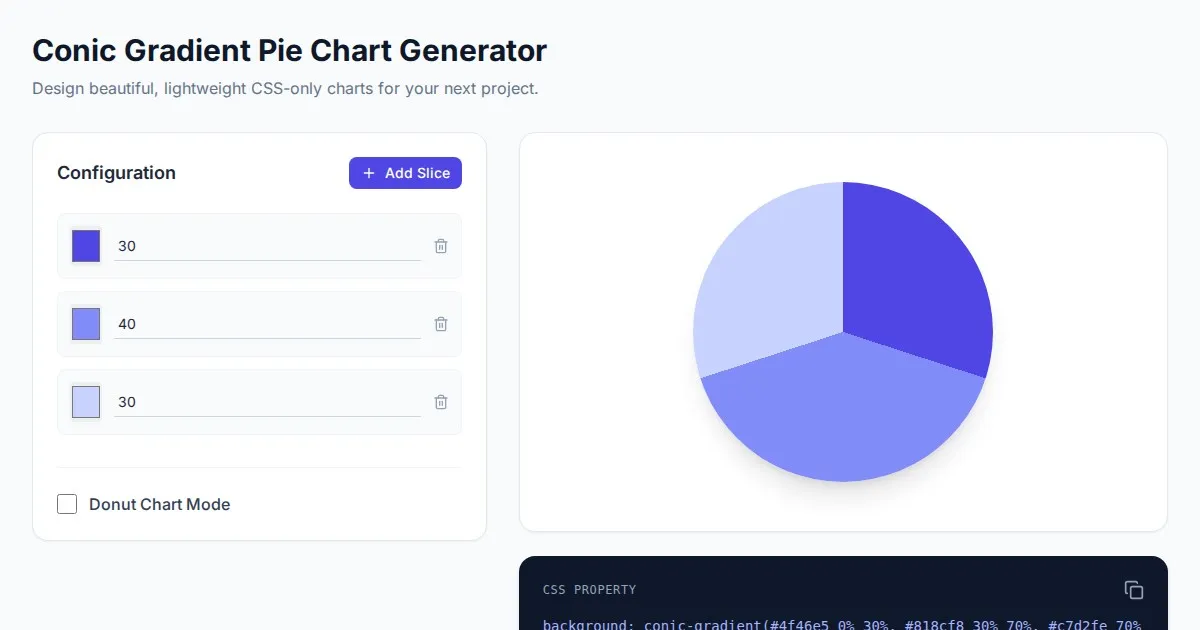Open the second slice's periwinkle color swatch

click(86, 324)
